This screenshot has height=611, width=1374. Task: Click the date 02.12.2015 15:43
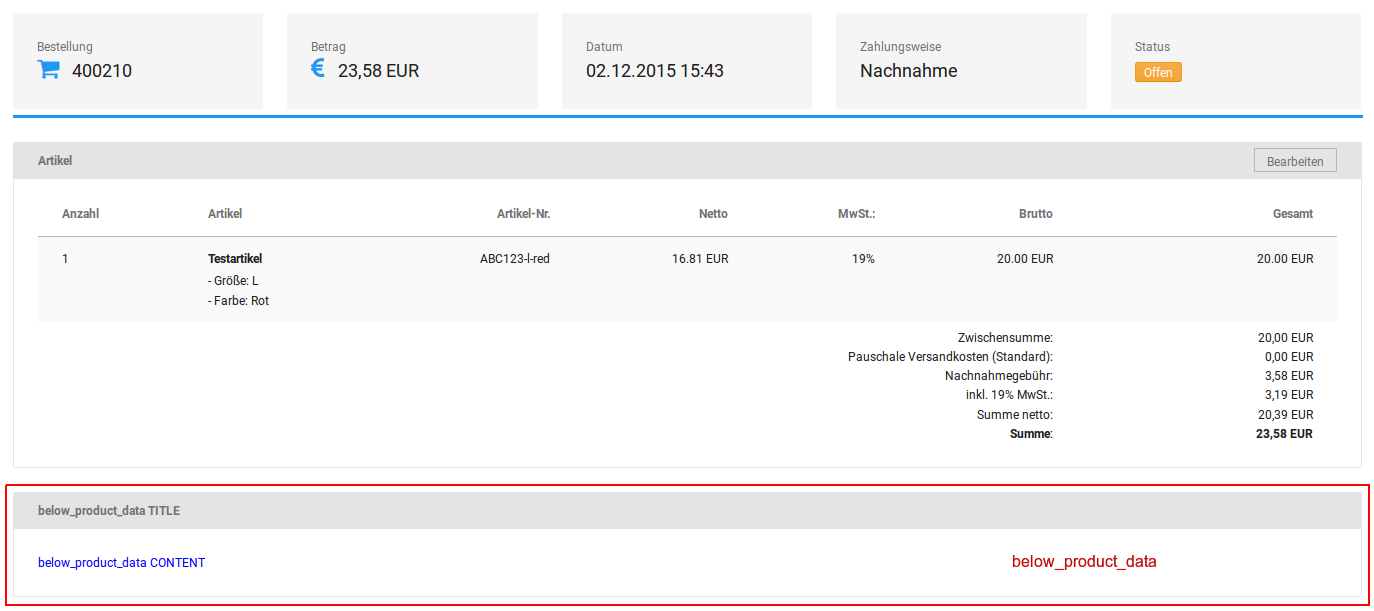(x=654, y=71)
